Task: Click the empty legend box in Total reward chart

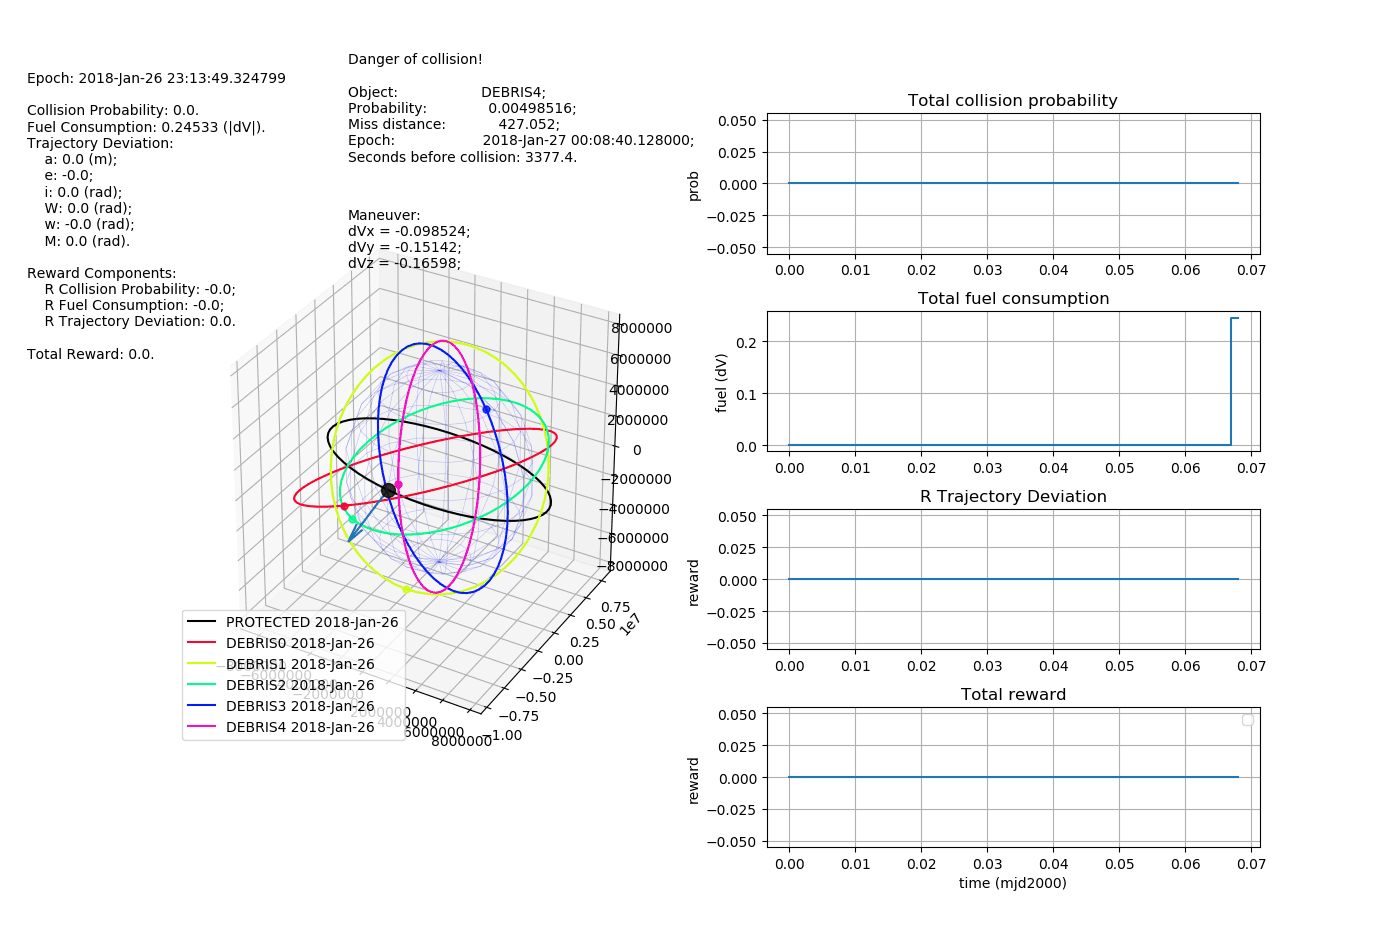Action: click(1247, 720)
